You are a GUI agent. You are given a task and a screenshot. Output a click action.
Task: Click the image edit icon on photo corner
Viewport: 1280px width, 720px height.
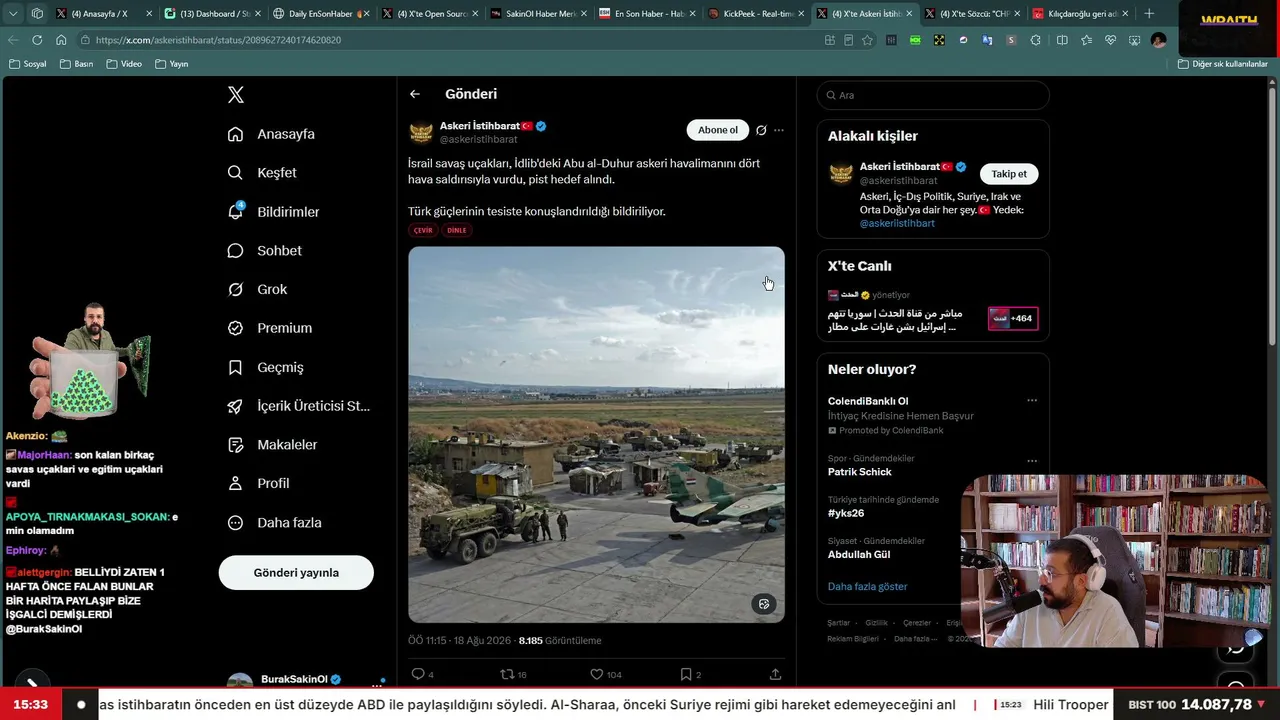point(764,604)
